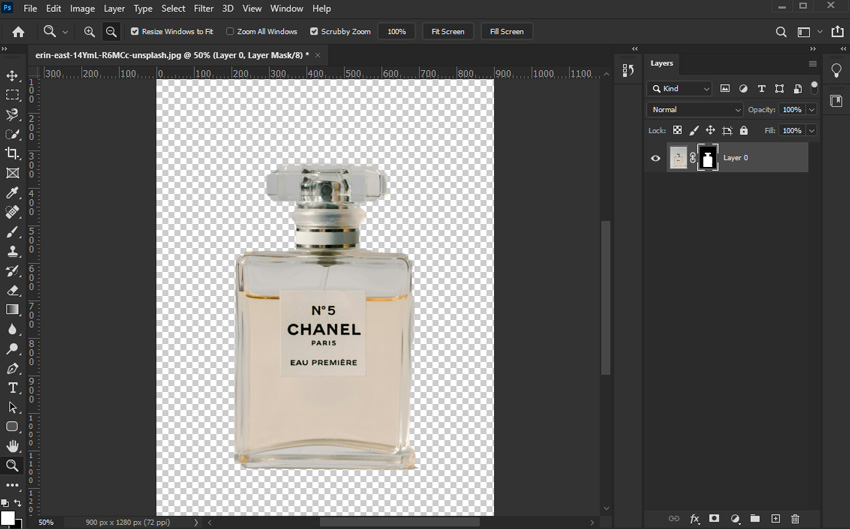
Task: Select the Lasso tool
Action: click(12, 114)
